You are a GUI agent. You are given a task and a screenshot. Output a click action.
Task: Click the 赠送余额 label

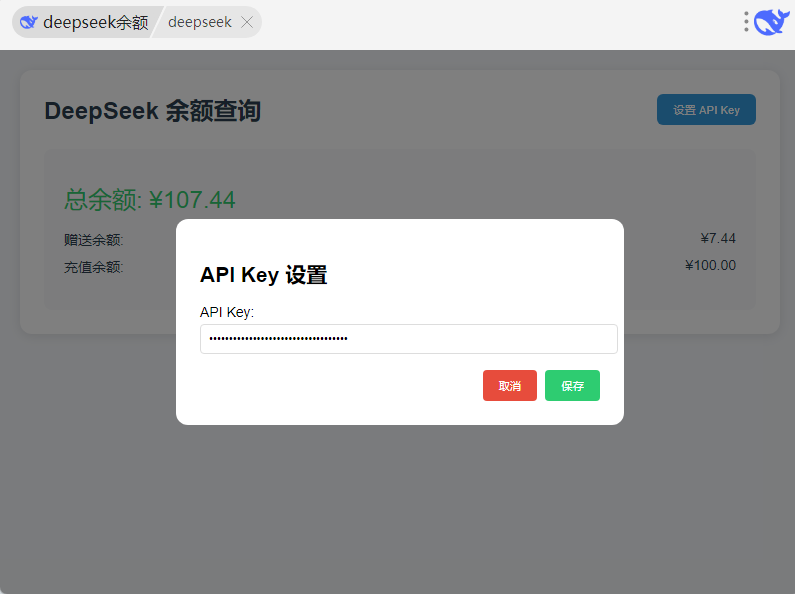94,240
